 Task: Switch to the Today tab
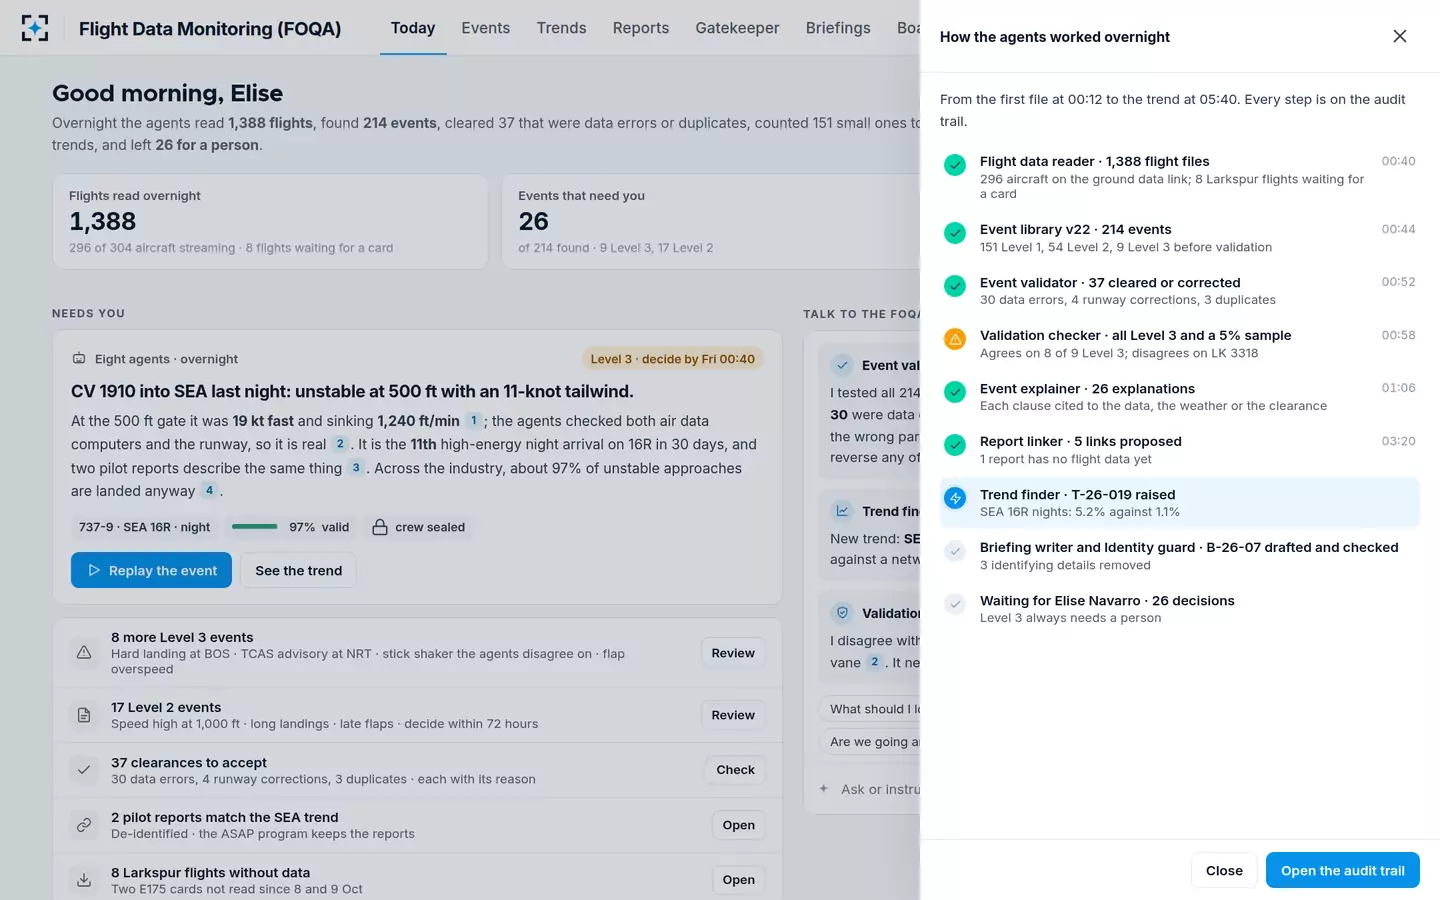413,28
